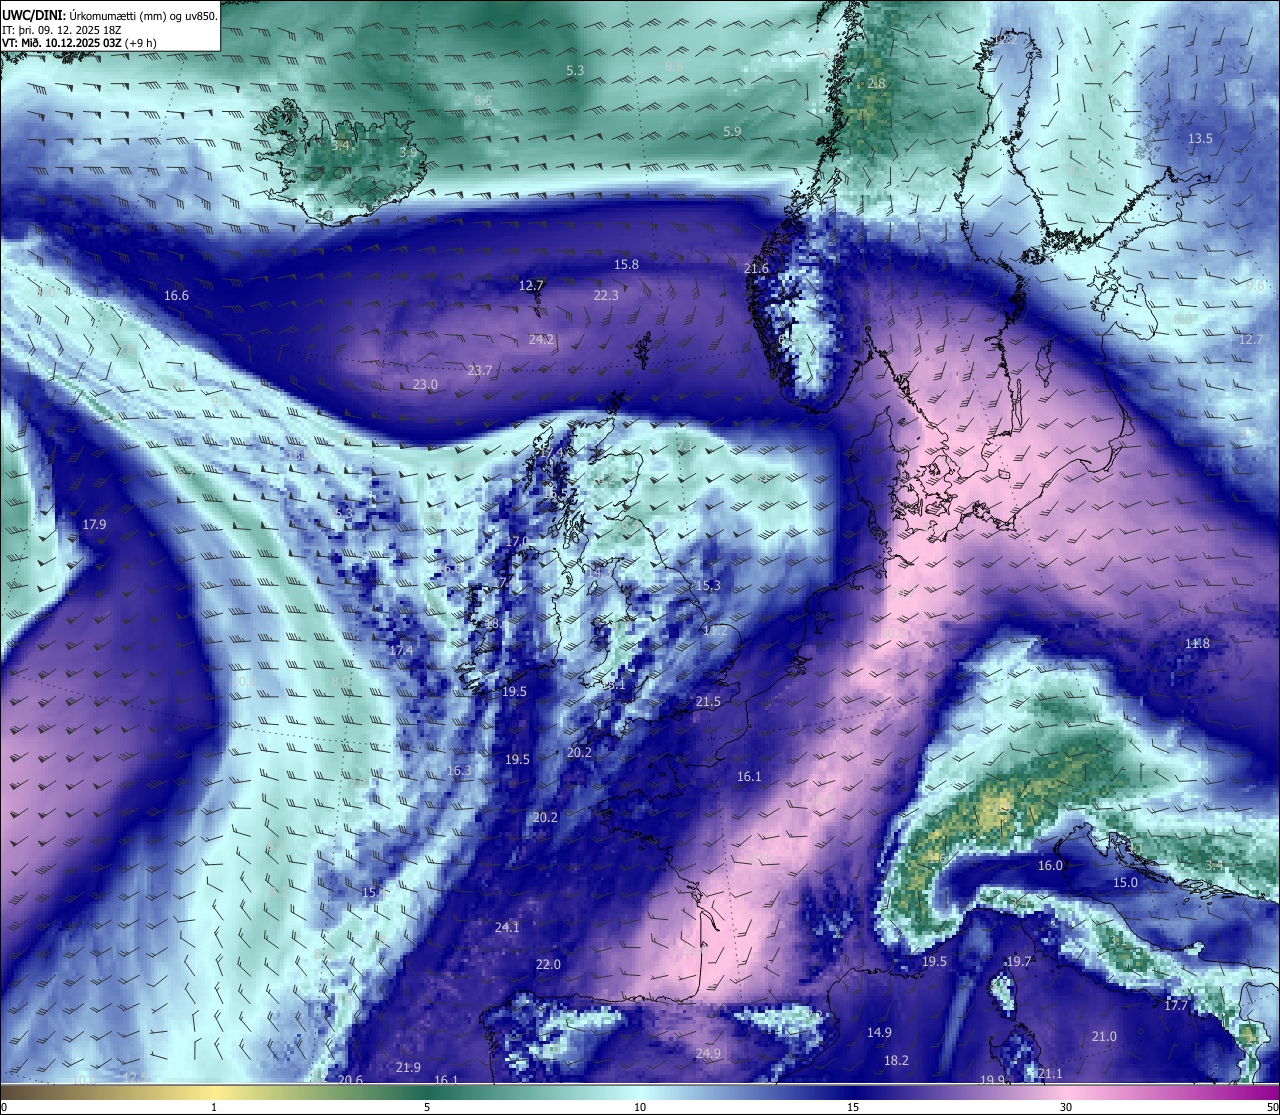Image resolution: width=1280 pixels, height=1115 pixels.
Task: Click the 17.0 value near Scotland
Action: (x=517, y=541)
